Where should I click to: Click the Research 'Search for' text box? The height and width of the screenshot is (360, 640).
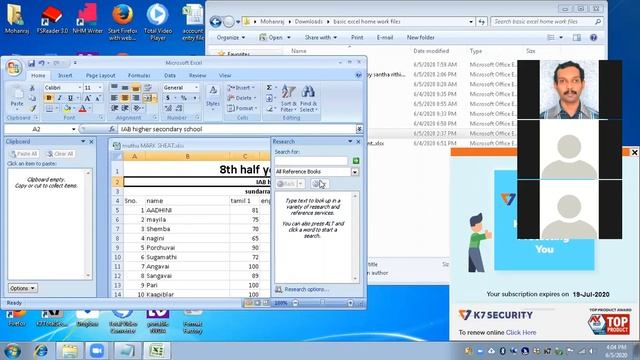311,161
